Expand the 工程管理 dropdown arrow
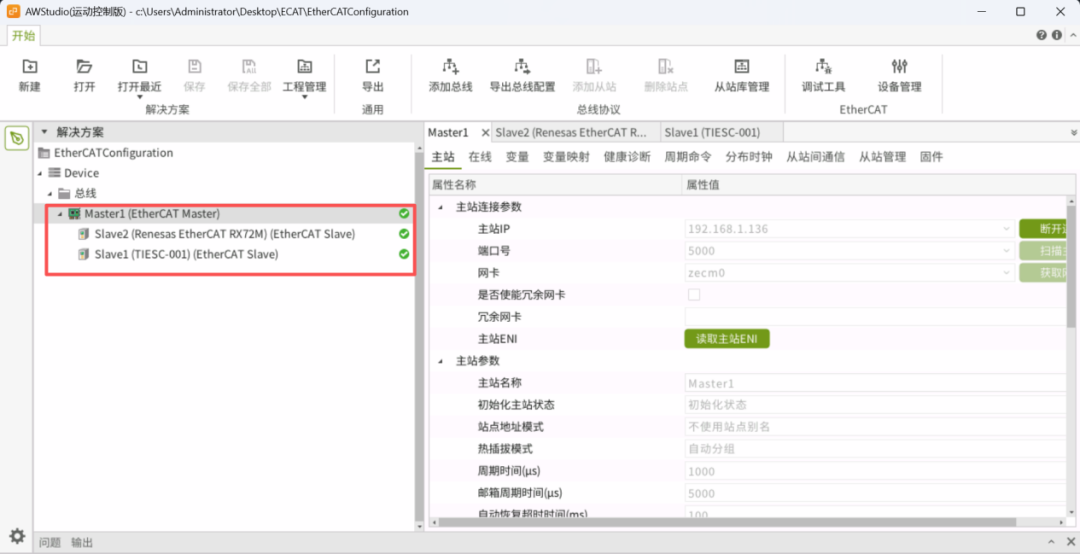The height and width of the screenshot is (554, 1080). (304, 98)
